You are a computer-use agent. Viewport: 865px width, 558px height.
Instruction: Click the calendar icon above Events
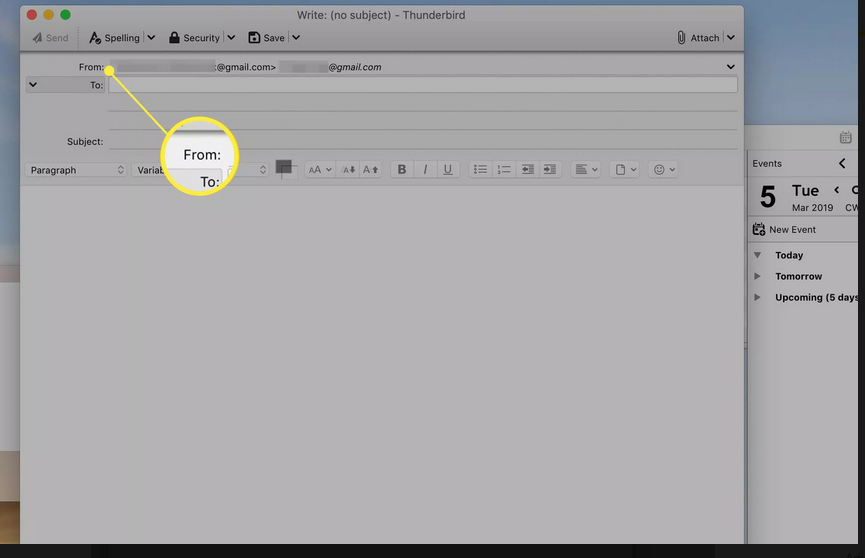845,137
